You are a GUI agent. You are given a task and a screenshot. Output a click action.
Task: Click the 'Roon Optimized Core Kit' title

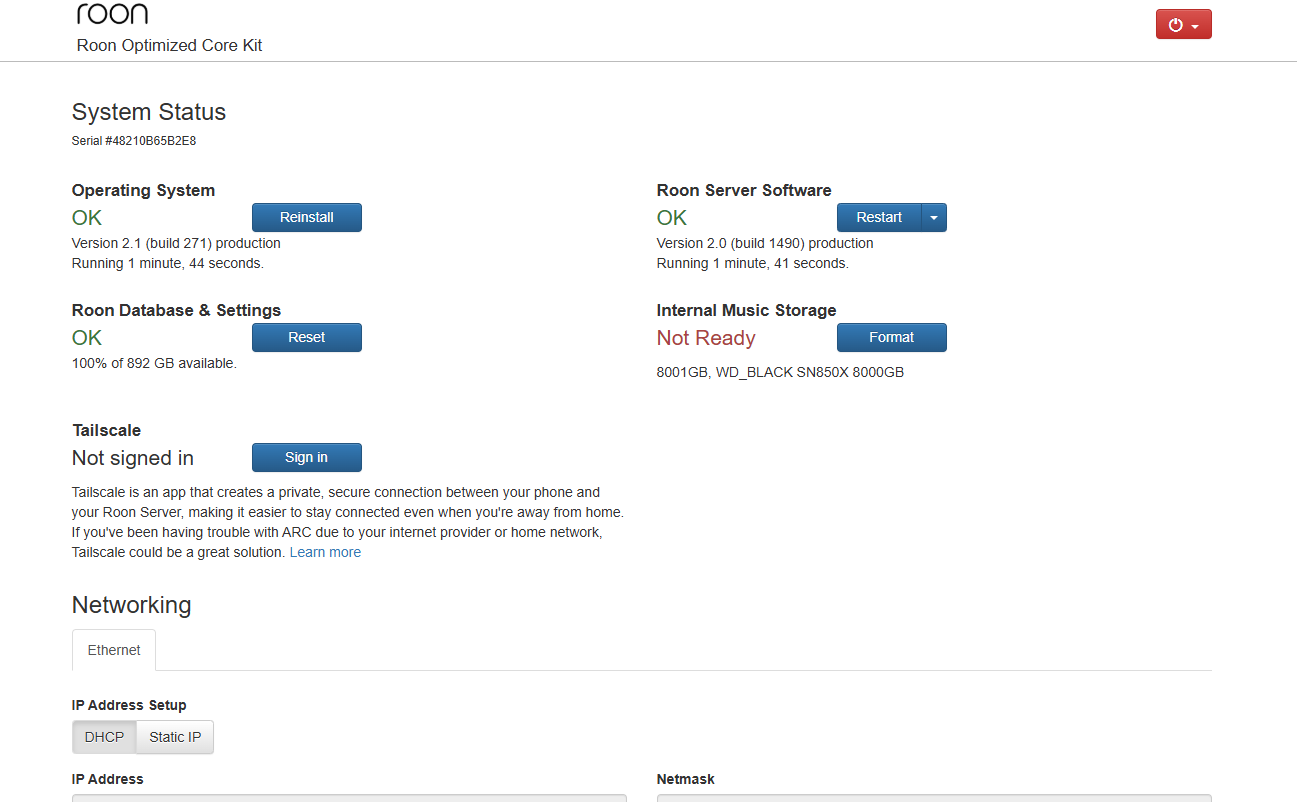click(169, 45)
